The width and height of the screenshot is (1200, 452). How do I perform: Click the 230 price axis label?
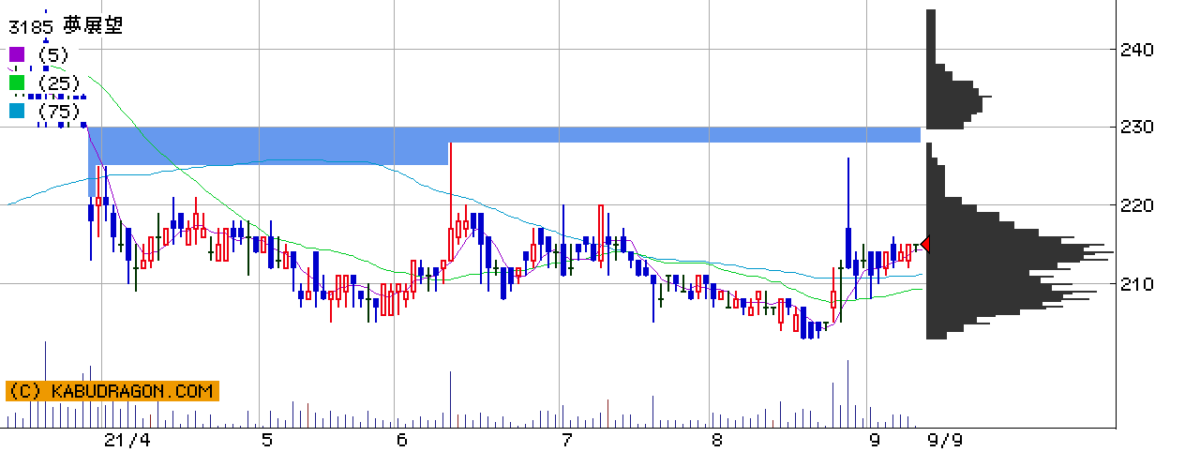pyautogui.click(x=1140, y=127)
